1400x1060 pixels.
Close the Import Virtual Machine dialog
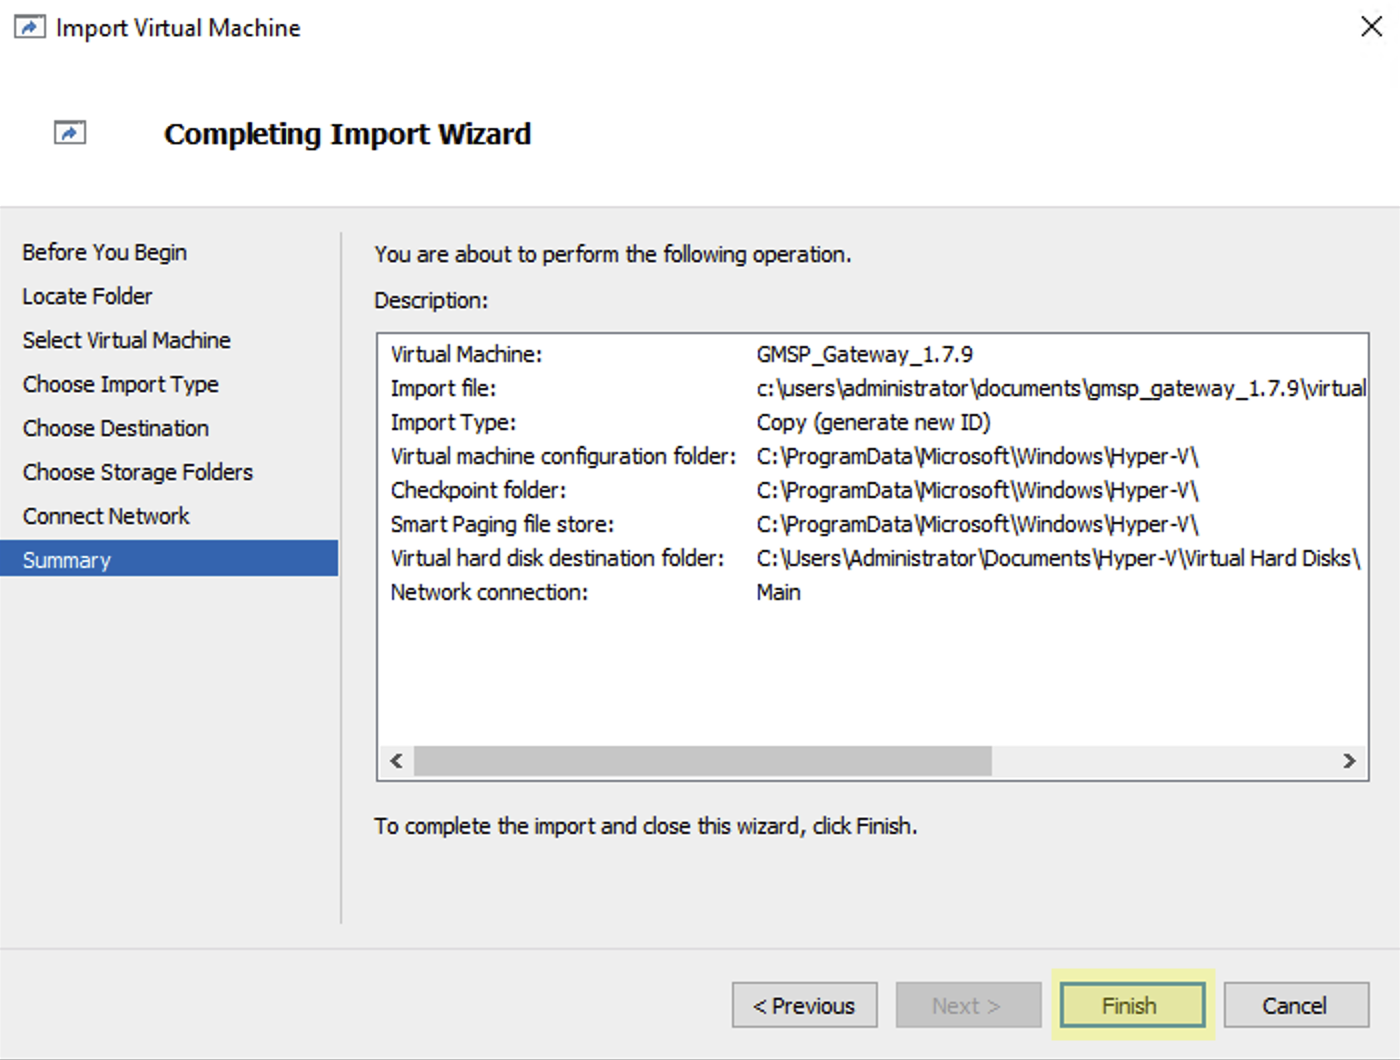pos(1371,27)
